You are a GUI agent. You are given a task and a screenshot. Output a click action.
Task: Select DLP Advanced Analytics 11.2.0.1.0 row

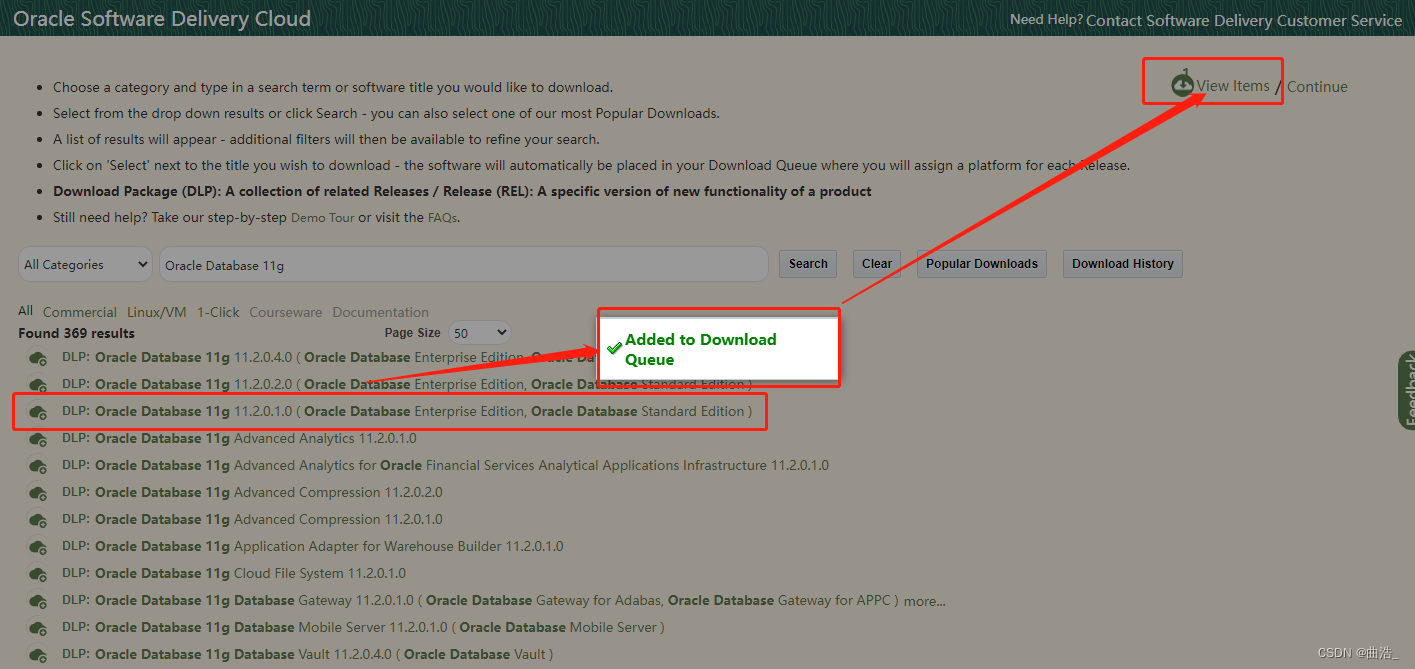point(239,438)
